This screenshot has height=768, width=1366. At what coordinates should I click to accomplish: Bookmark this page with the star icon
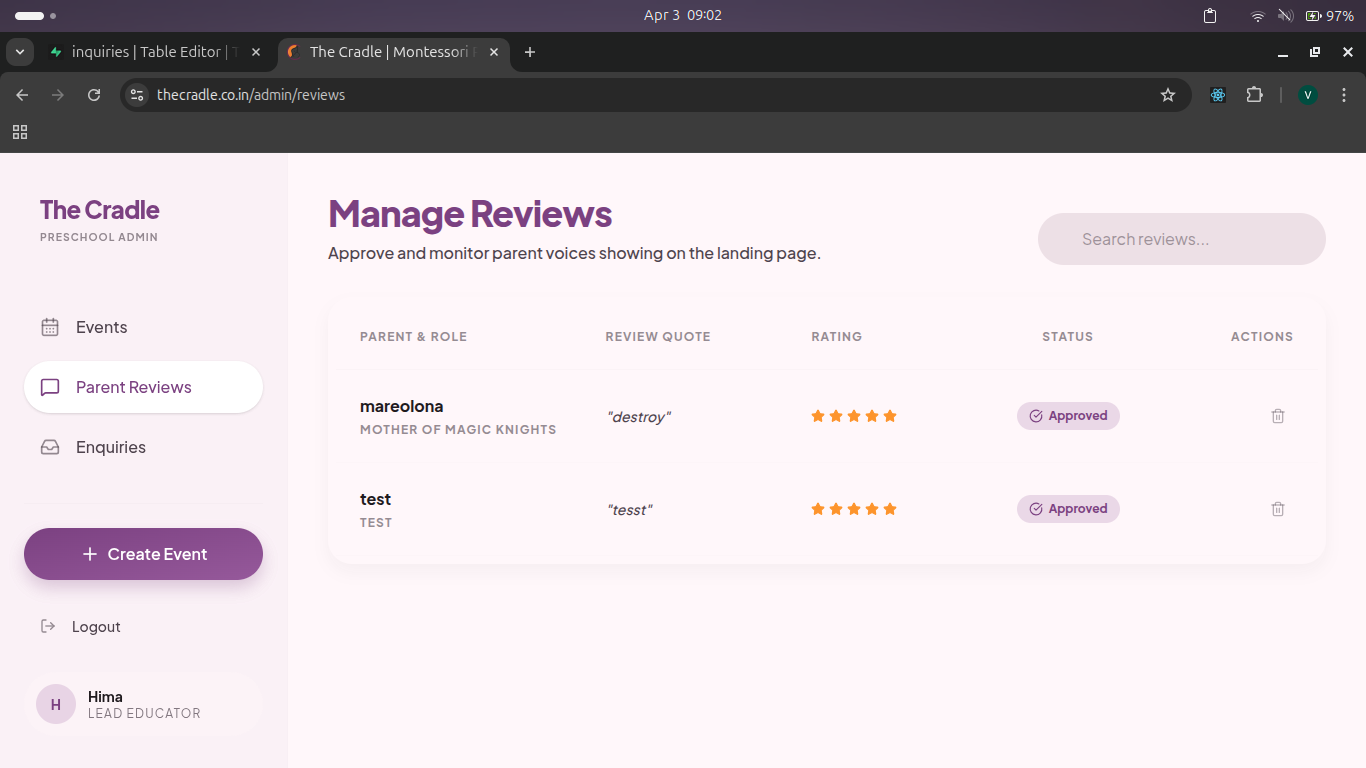pyautogui.click(x=1167, y=95)
